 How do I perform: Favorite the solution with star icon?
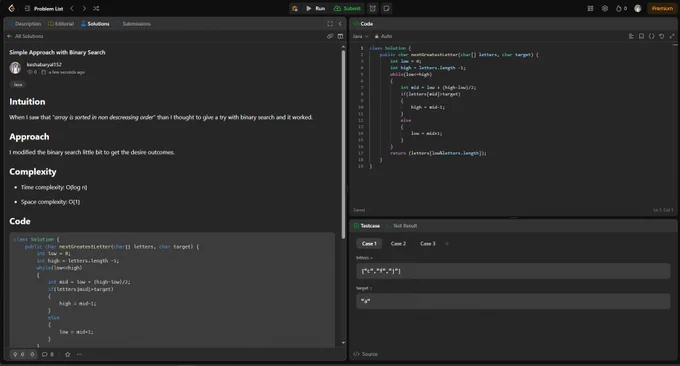pyautogui.click(x=68, y=354)
